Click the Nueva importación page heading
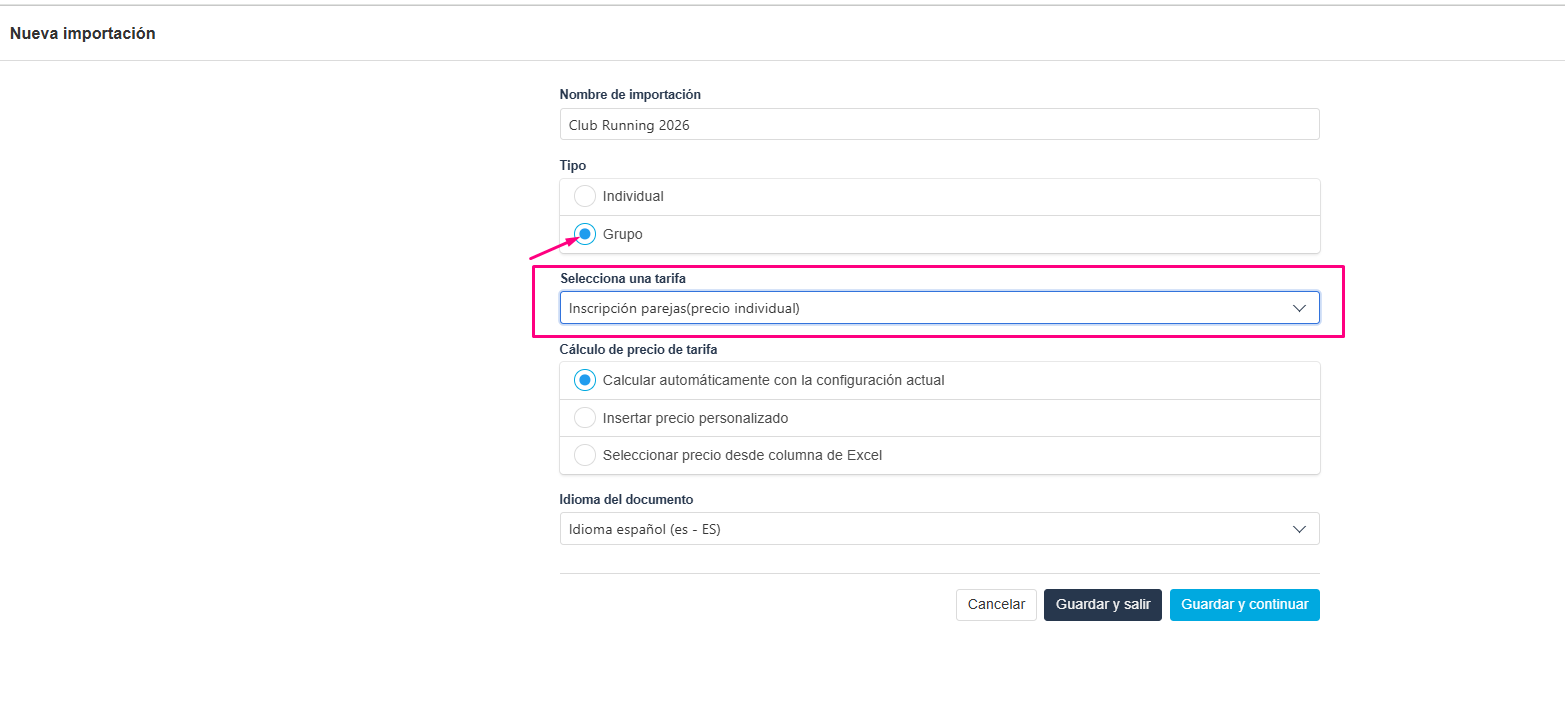This screenshot has width=1565, height=705. click(x=83, y=33)
